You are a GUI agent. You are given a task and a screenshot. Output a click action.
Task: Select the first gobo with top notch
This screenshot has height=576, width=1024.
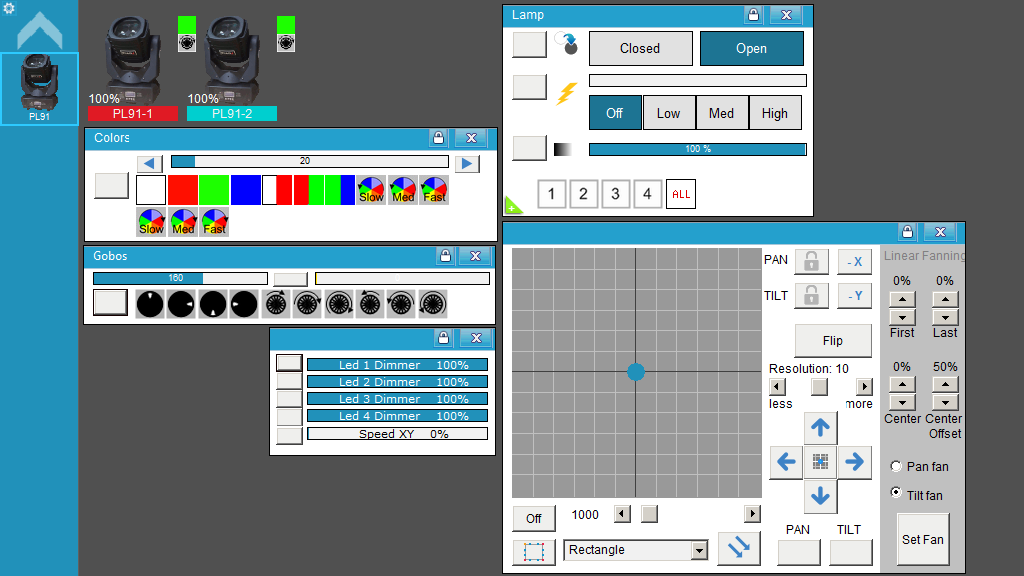pyautogui.click(x=150, y=304)
